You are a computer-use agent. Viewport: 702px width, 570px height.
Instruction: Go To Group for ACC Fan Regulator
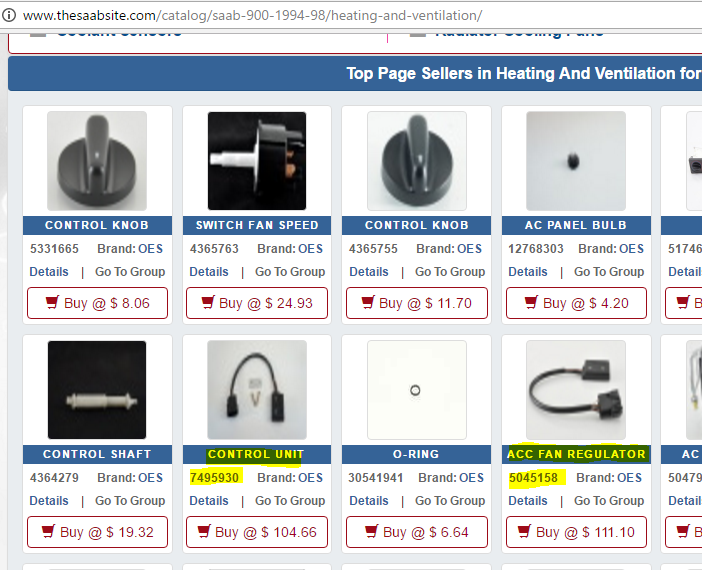click(x=609, y=501)
